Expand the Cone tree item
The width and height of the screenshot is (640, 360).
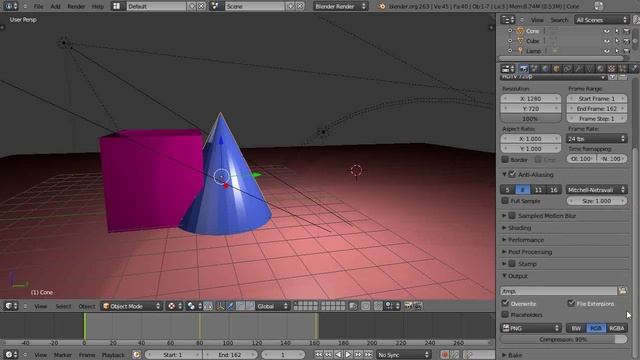click(x=510, y=31)
